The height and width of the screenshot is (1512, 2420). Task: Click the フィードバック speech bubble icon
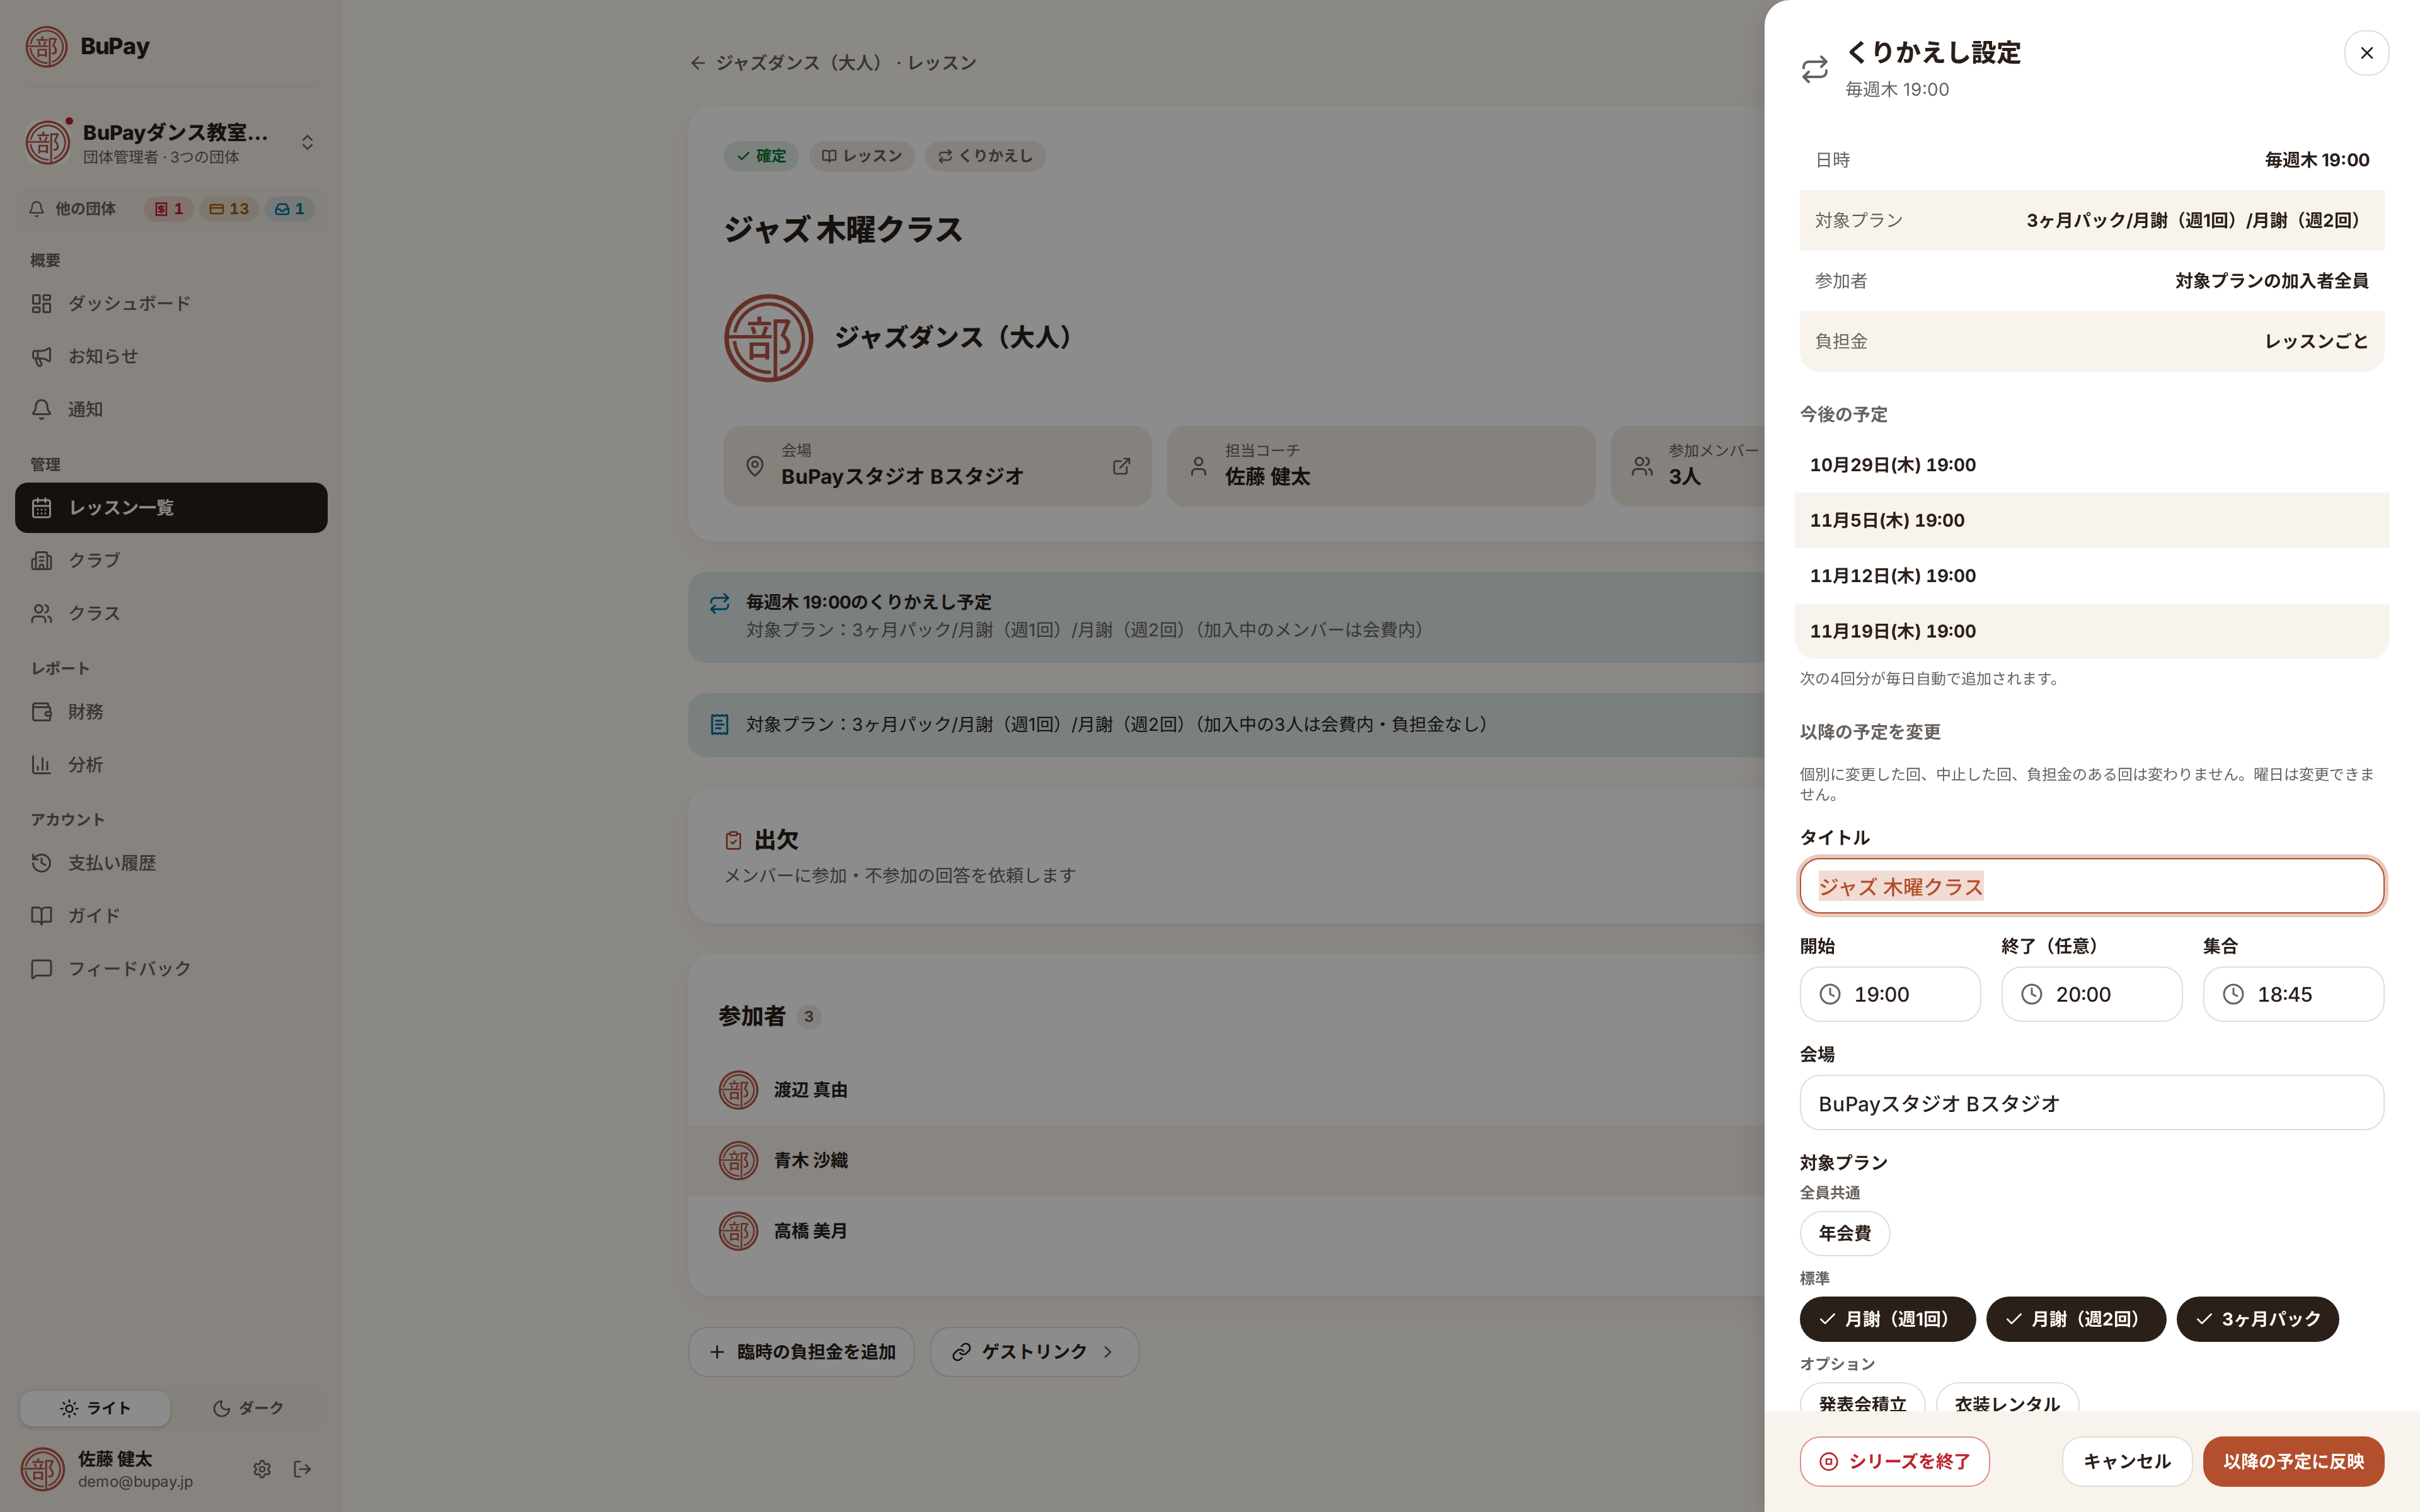tap(41, 969)
